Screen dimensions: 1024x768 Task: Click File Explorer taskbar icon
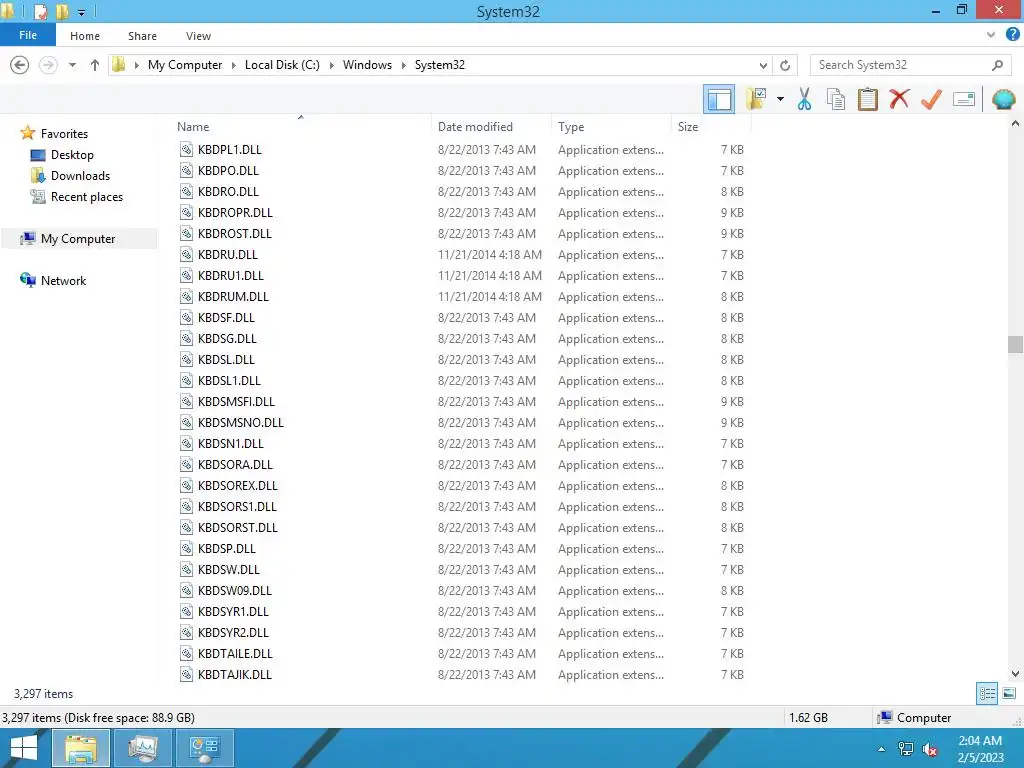80,748
